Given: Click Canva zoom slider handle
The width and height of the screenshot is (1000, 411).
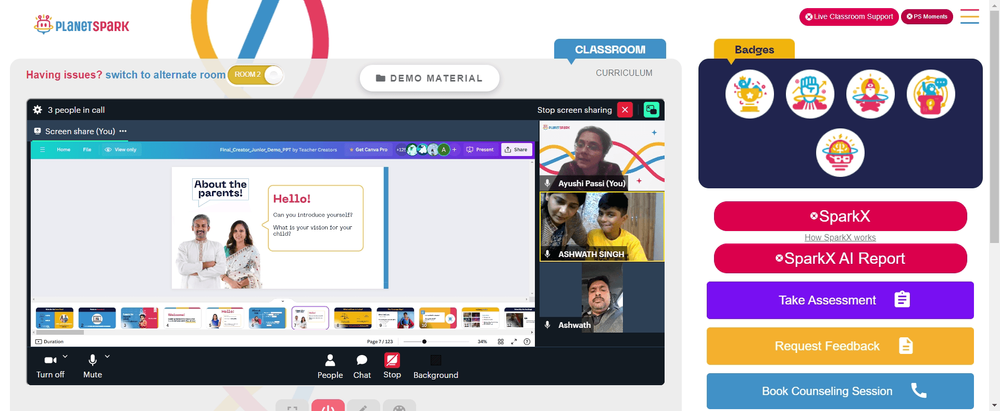Looking at the screenshot, I should coord(424,341).
